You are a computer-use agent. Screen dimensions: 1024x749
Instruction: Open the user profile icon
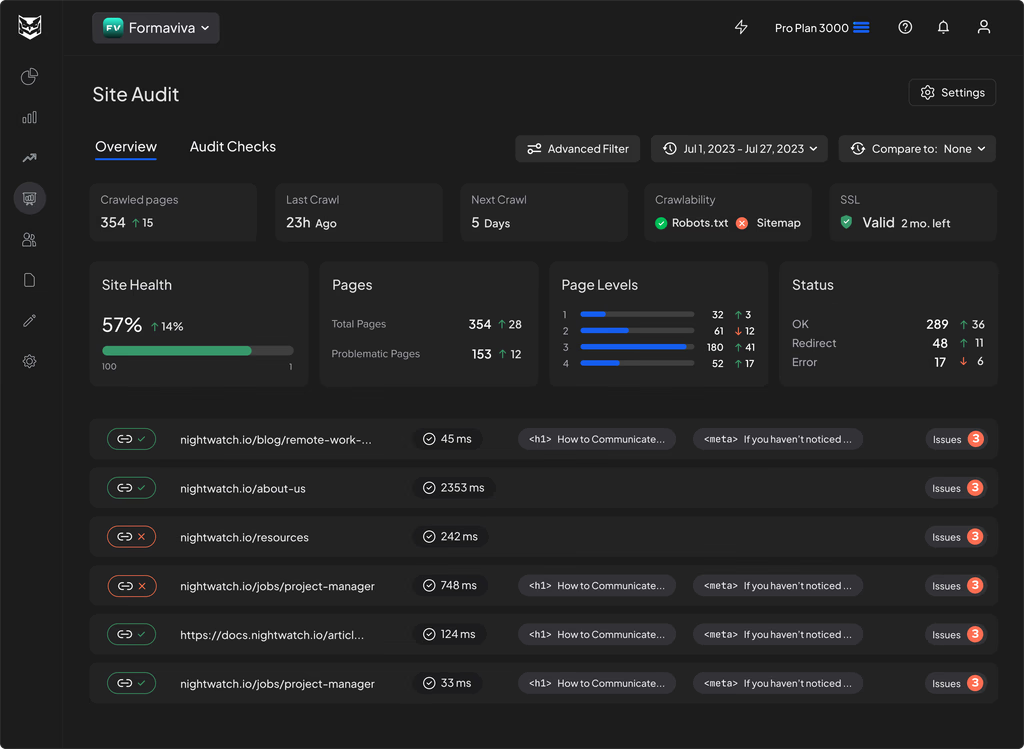(984, 27)
